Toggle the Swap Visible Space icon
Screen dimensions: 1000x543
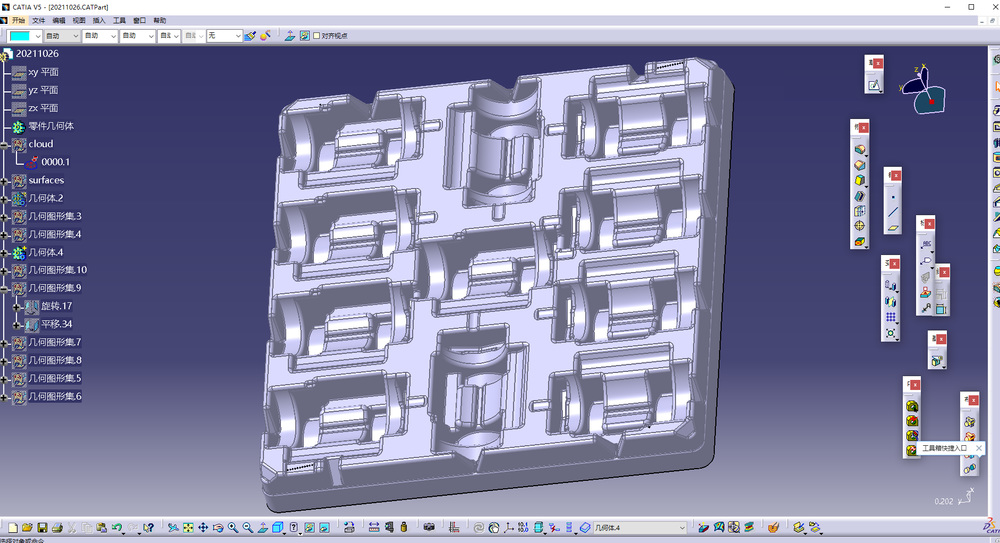click(325, 528)
